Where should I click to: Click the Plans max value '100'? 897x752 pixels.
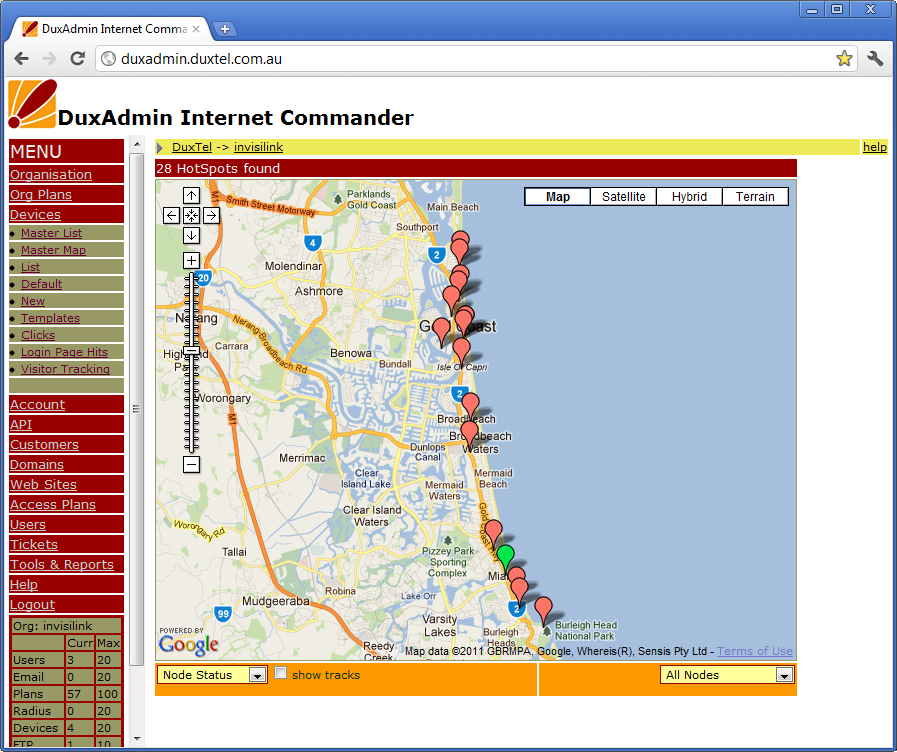point(108,694)
